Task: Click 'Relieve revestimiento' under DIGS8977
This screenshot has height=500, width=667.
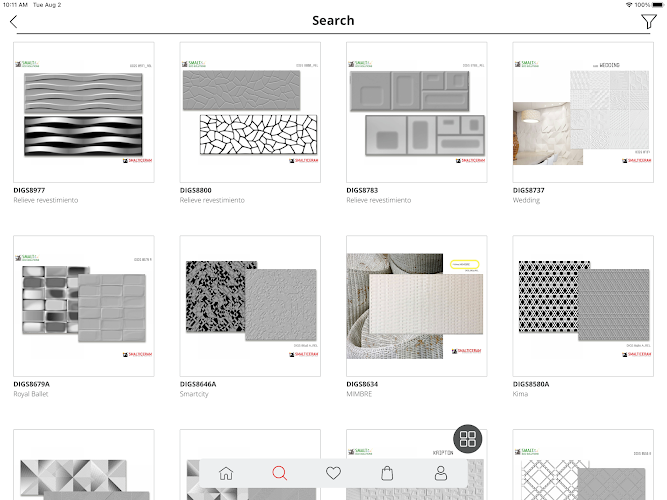Action: point(46,200)
